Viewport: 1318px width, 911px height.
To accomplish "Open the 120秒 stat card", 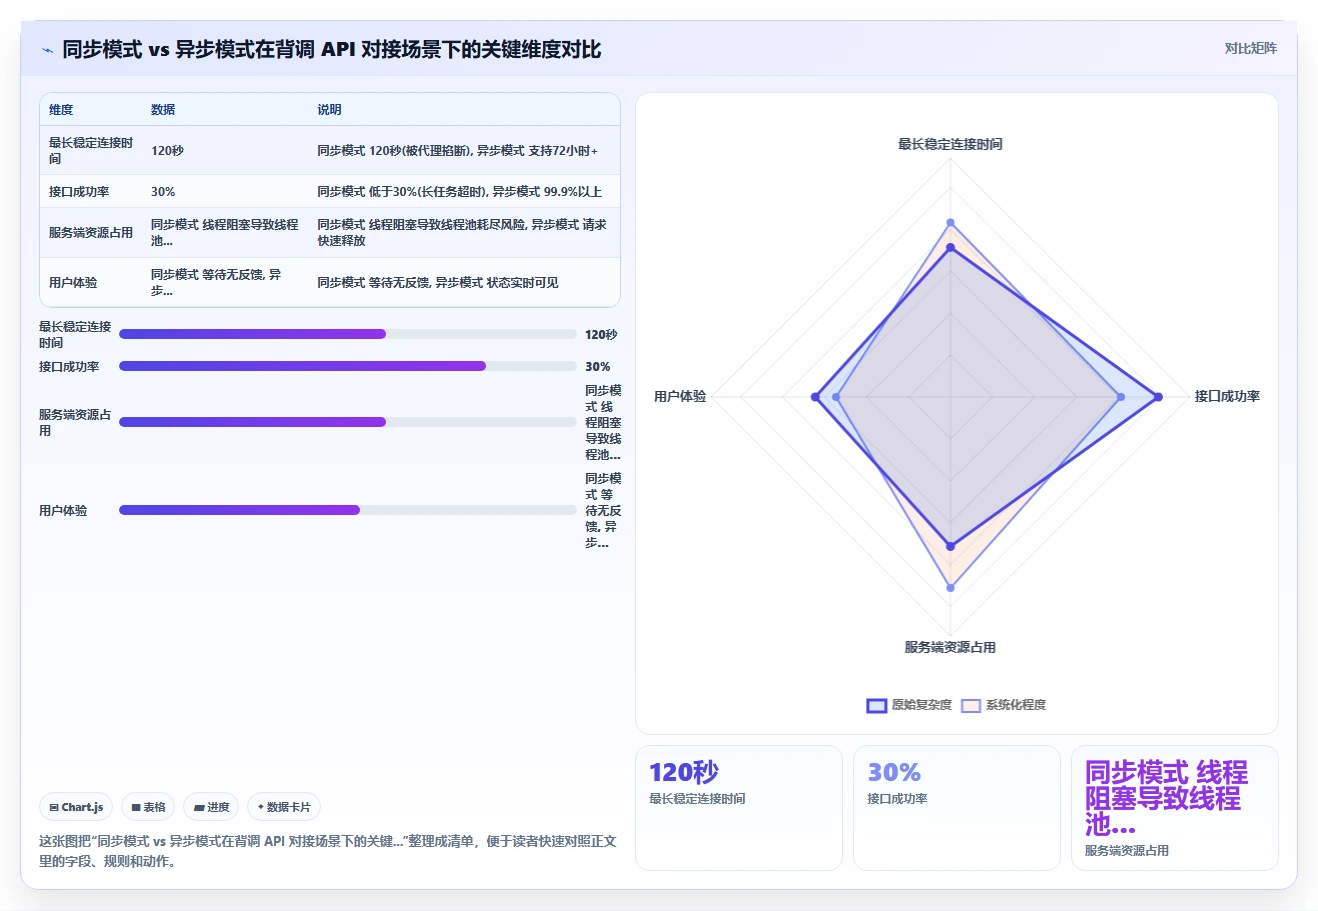I will point(739,808).
